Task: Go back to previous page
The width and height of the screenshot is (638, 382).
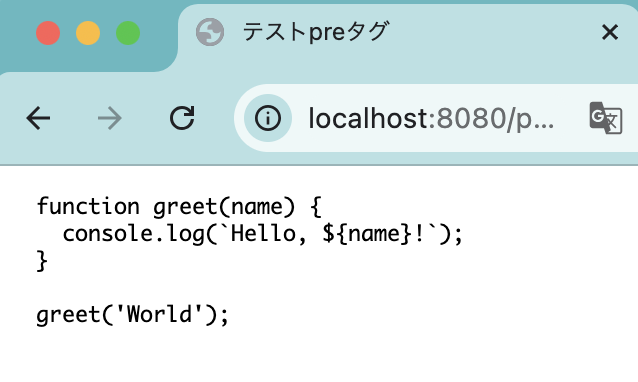Action: point(38,118)
